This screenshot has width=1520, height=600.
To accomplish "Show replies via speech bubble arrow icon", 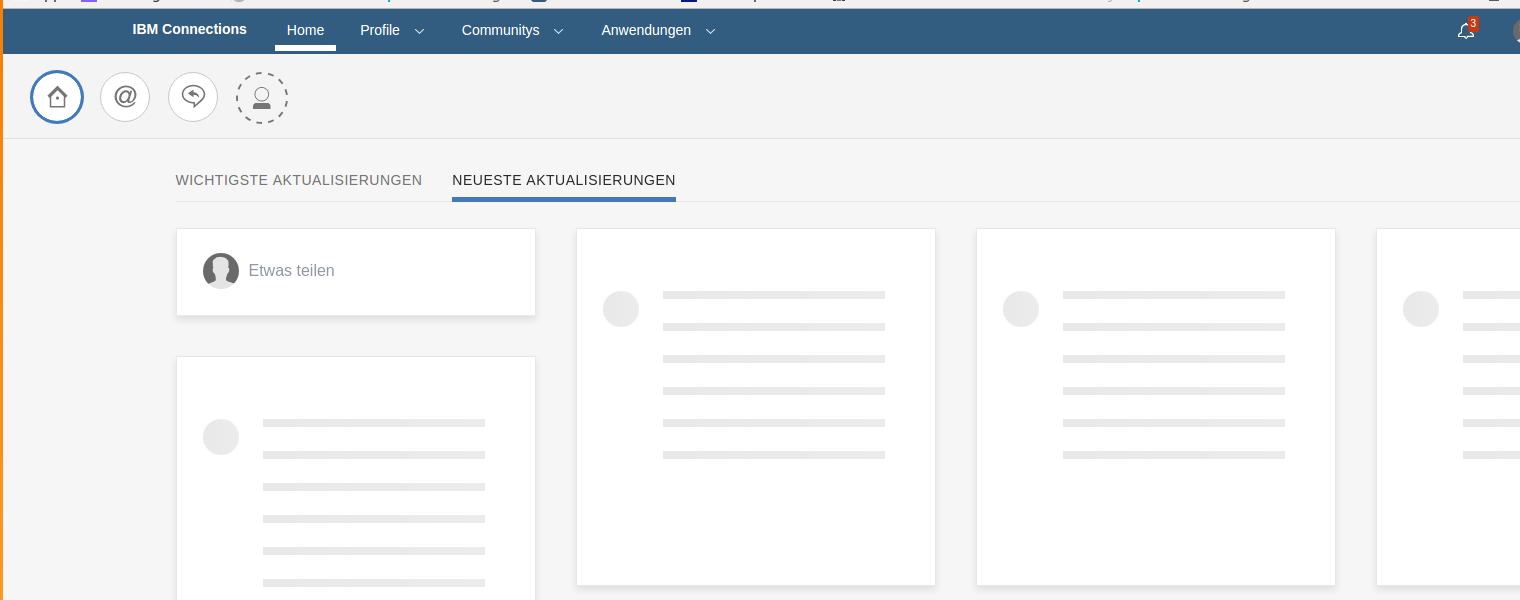I will [193, 97].
